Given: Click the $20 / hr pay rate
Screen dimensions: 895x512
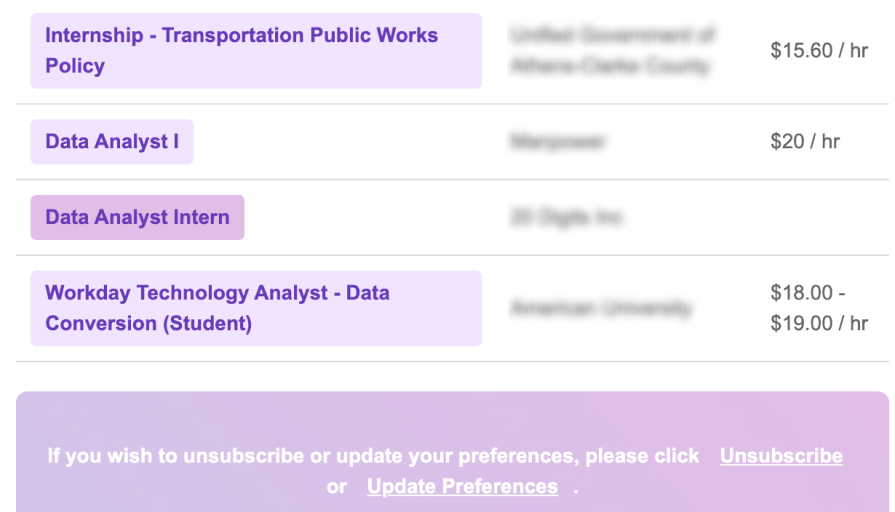Looking at the screenshot, I should click(805, 142).
